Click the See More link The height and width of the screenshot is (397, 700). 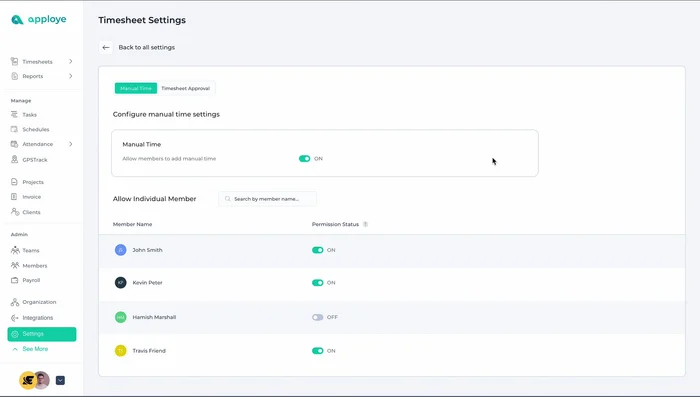35,349
